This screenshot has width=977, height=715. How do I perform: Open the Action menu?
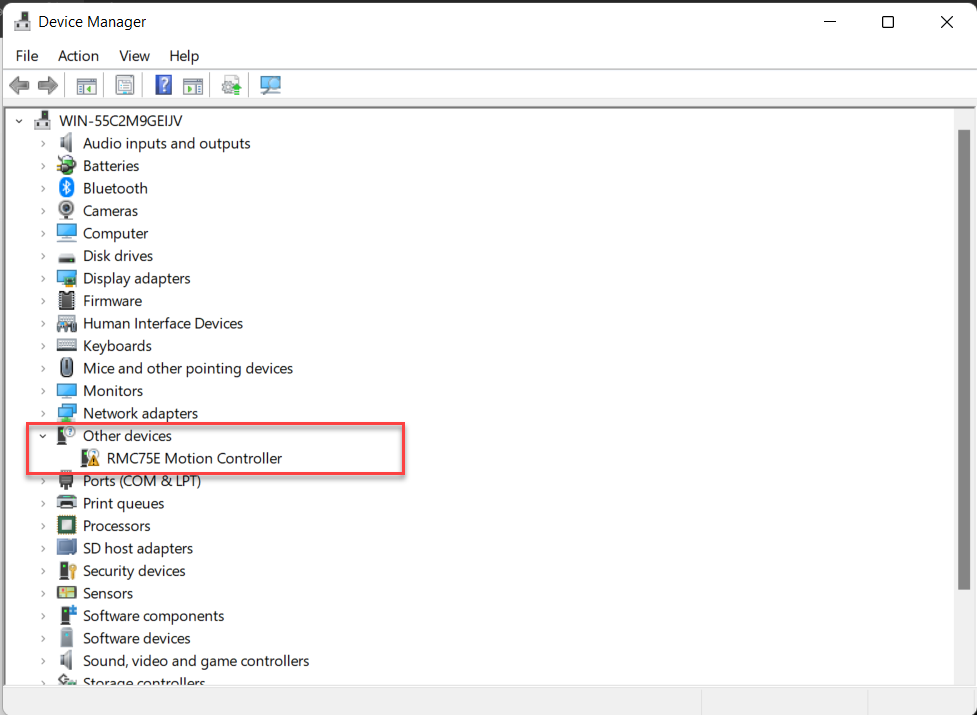tap(78, 56)
